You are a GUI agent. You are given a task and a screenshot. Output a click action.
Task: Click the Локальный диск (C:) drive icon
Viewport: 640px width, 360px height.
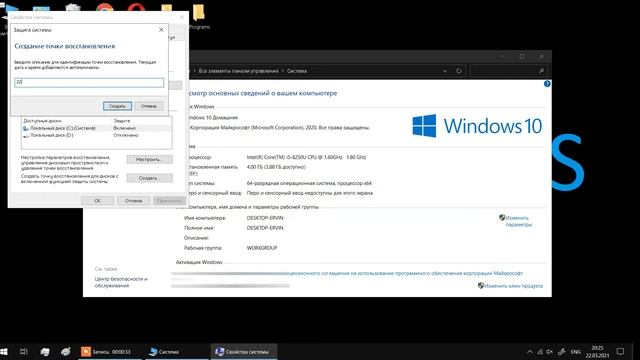point(26,128)
